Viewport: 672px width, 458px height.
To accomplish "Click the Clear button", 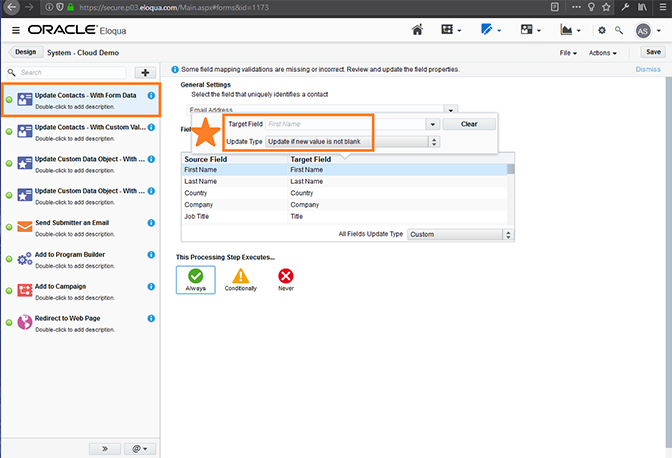I will 469,124.
